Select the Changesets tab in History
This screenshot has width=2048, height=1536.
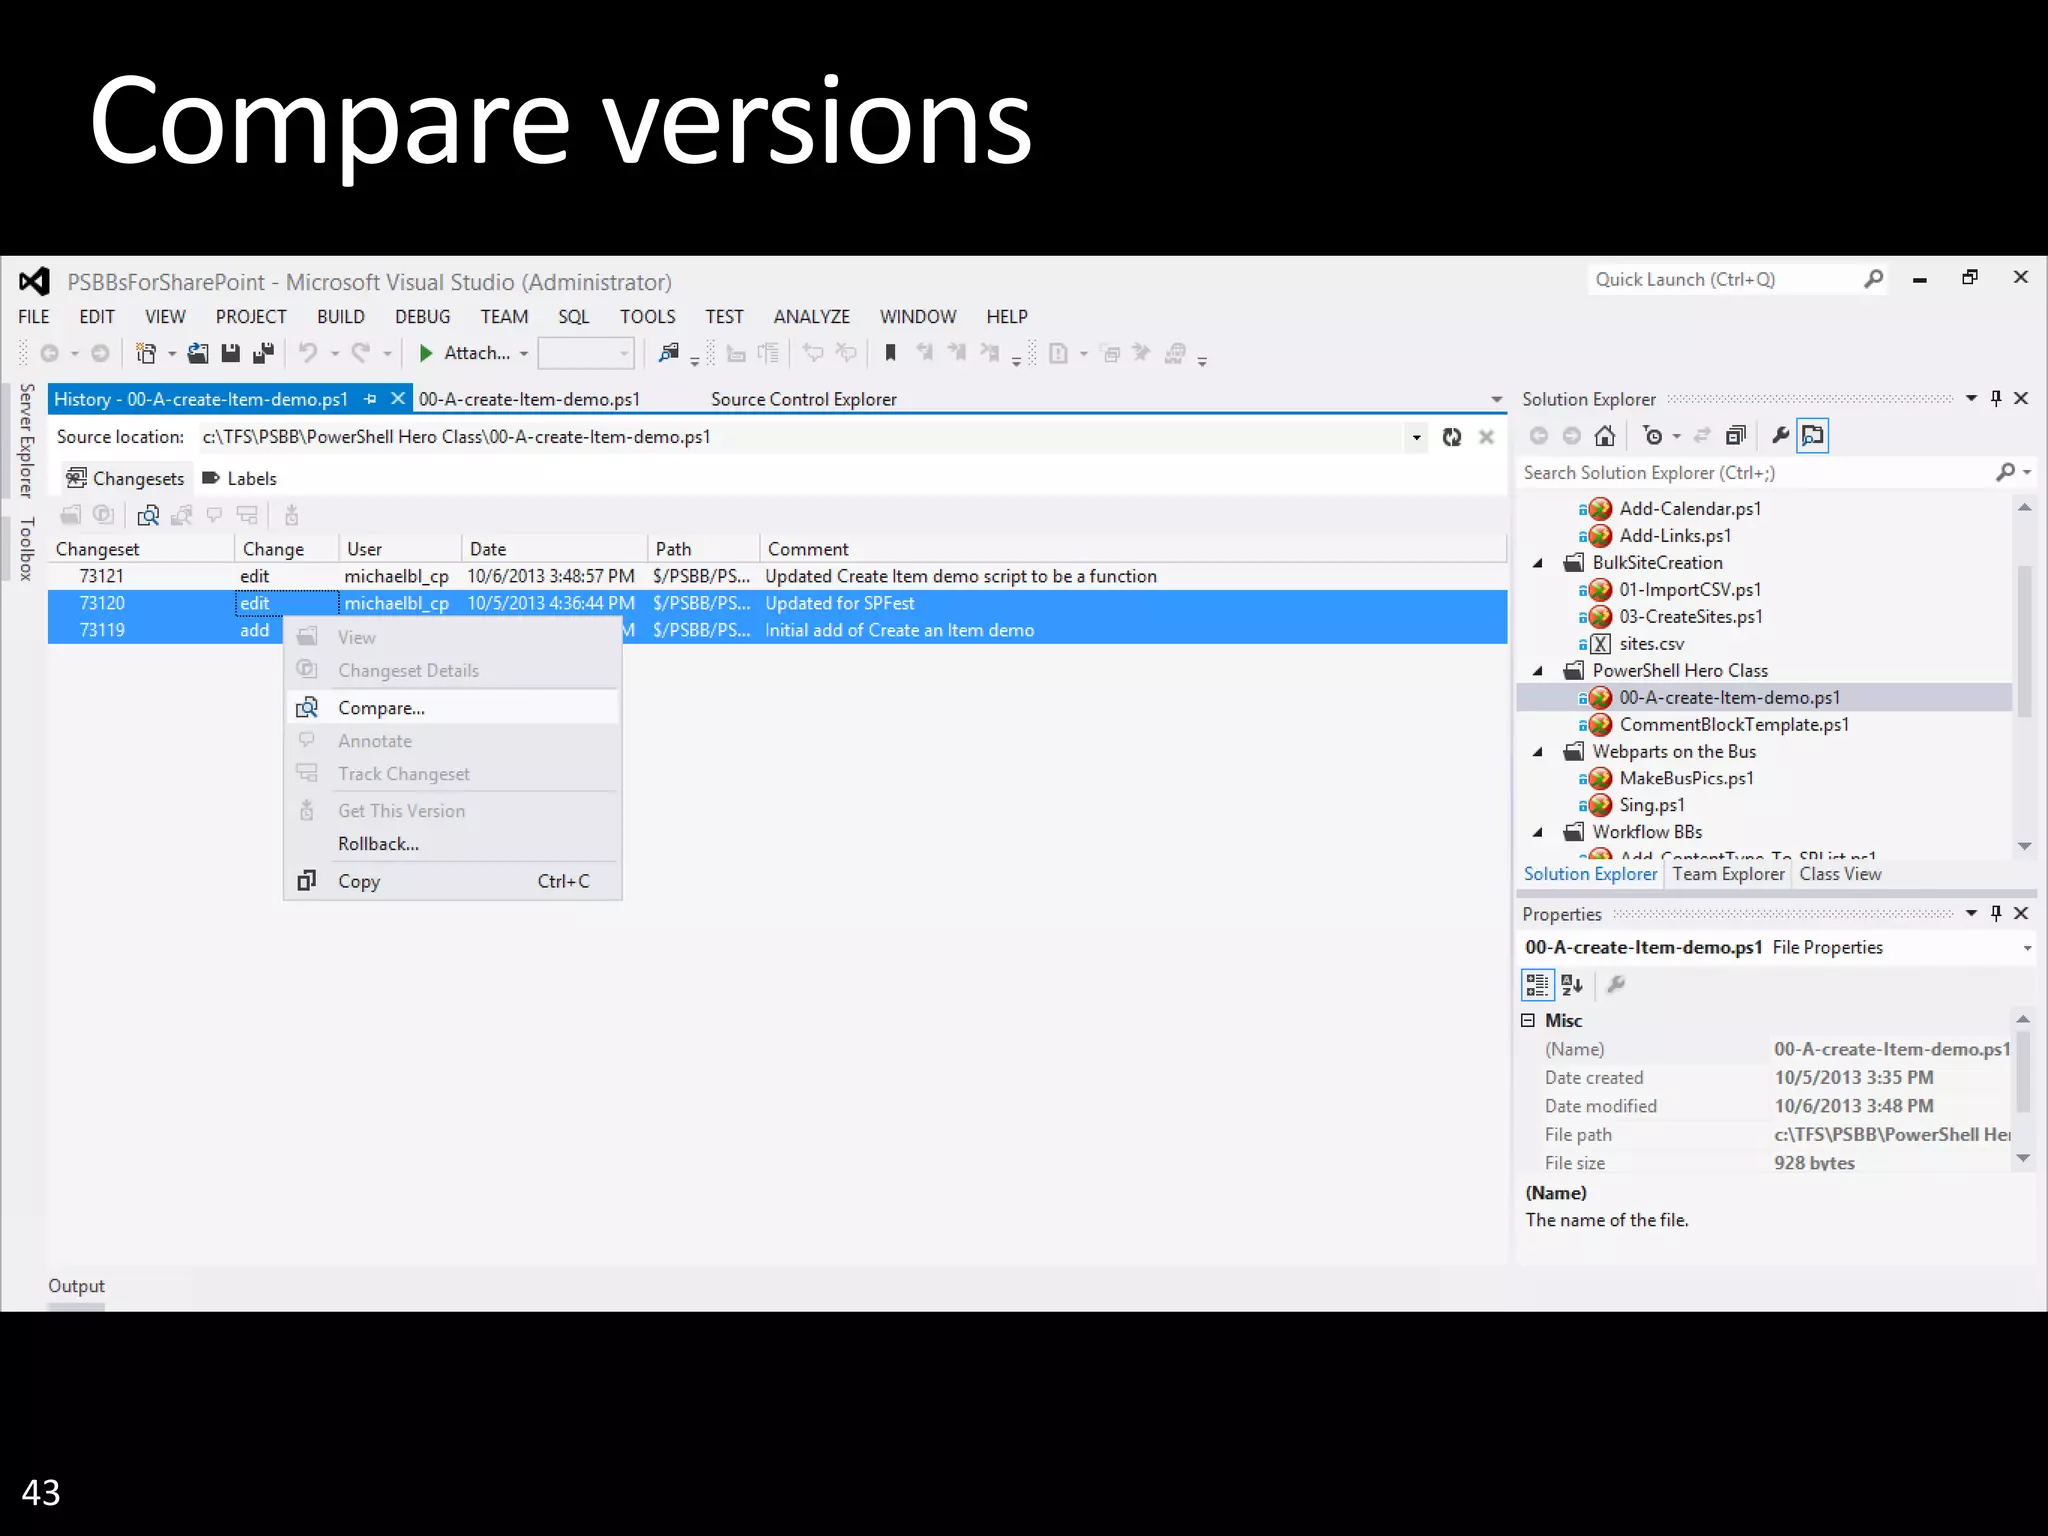126,479
